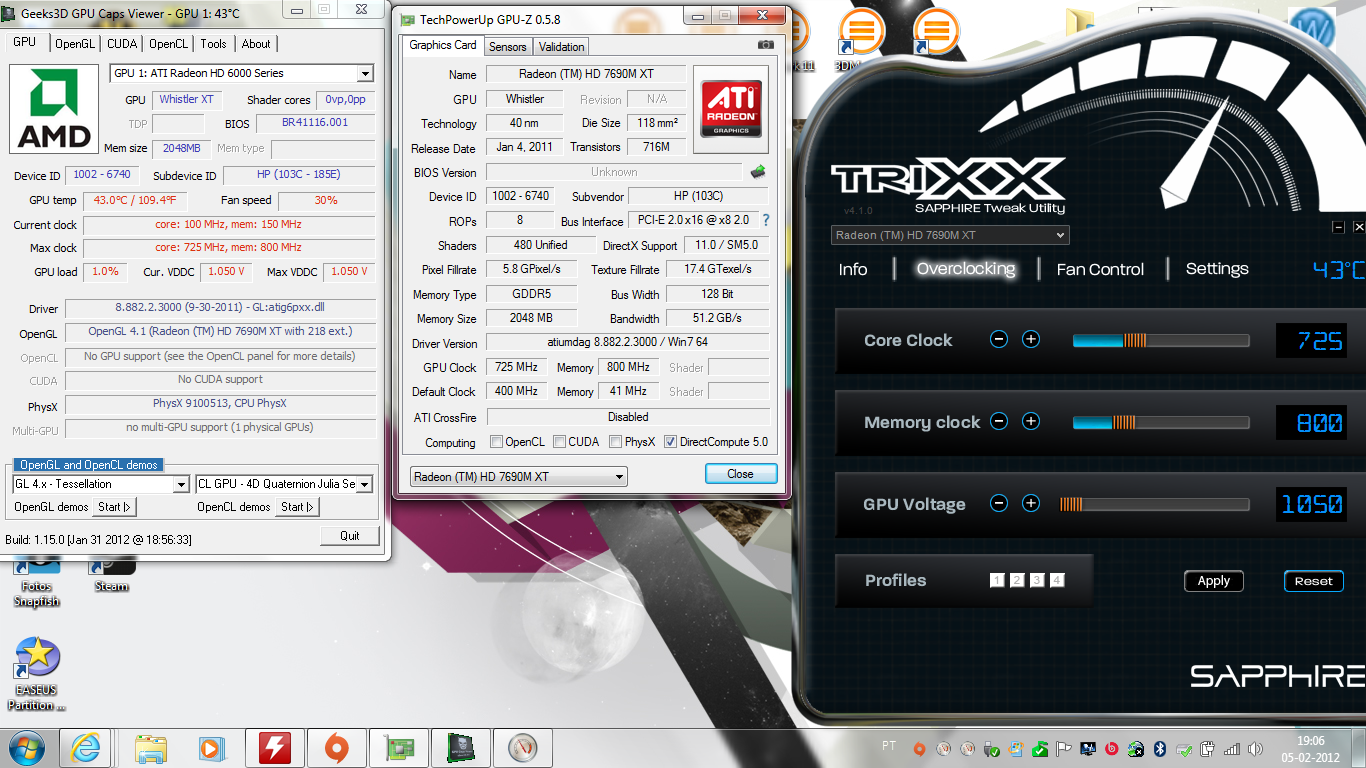Open Internet Explorer from the taskbar

click(x=86, y=748)
